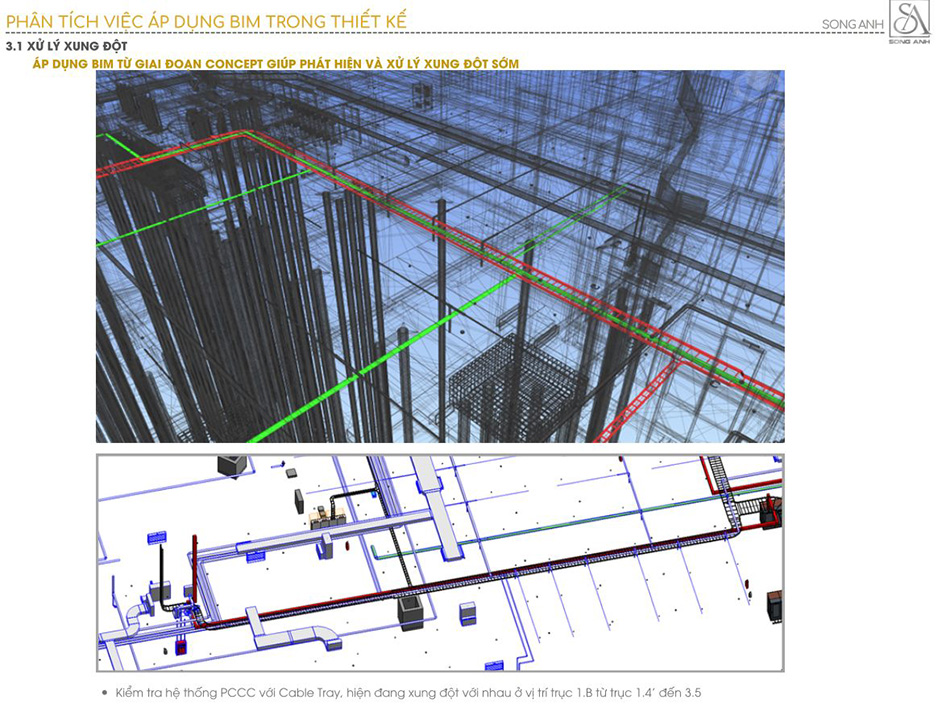Open the lower plan view of cable tray
This screenshot has height=716, width=950.
tap(440, 563)
